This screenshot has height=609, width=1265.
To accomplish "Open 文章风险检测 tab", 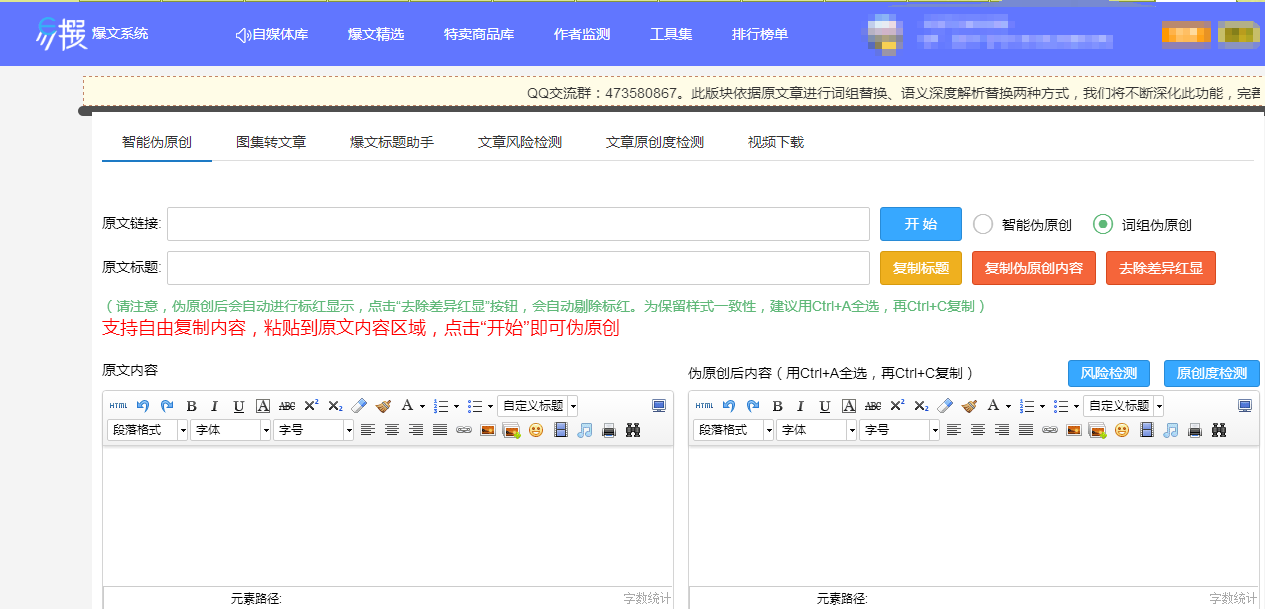I will click(520, 143).
